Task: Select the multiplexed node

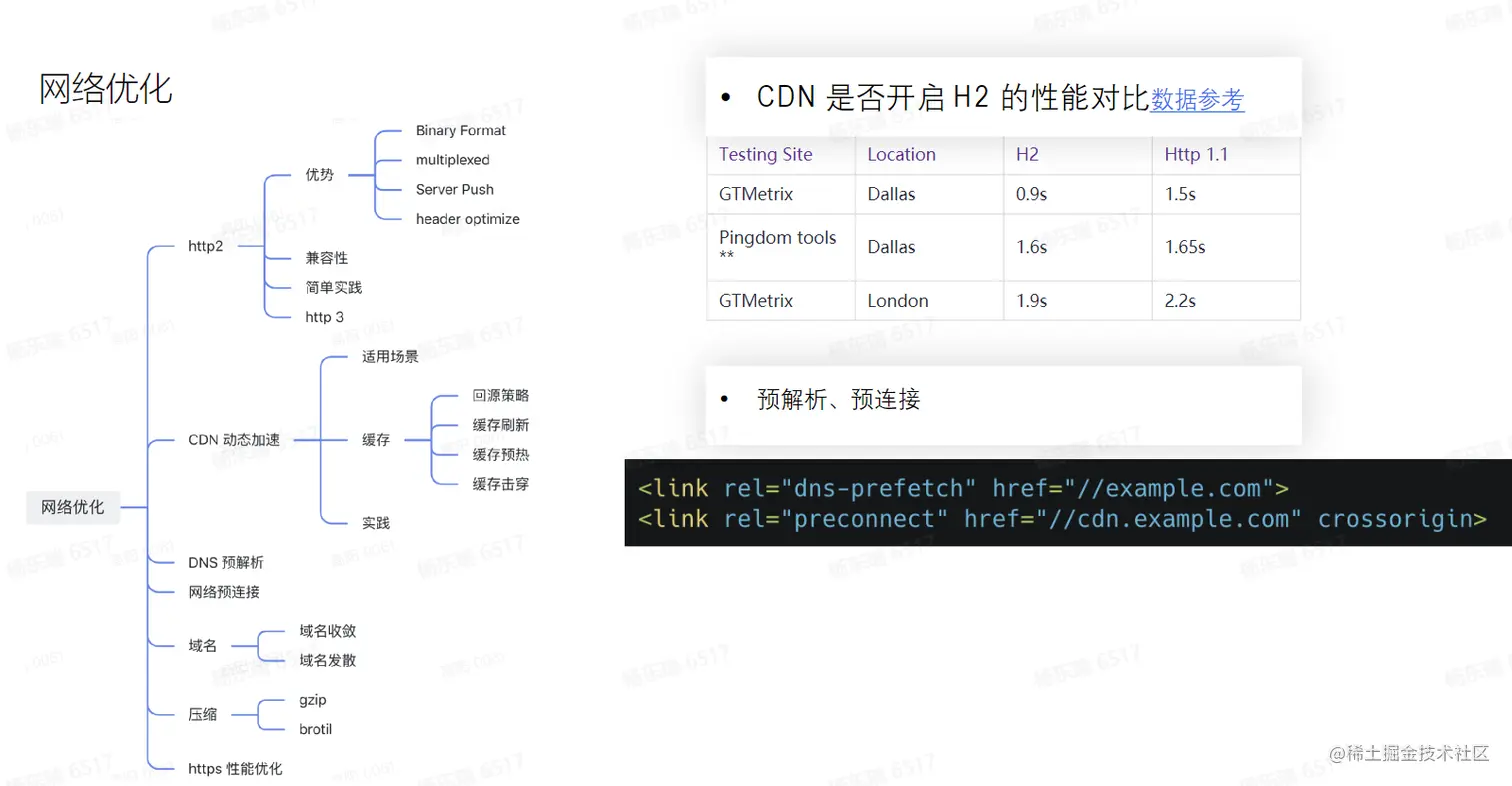Action: (x=453, y=160)
